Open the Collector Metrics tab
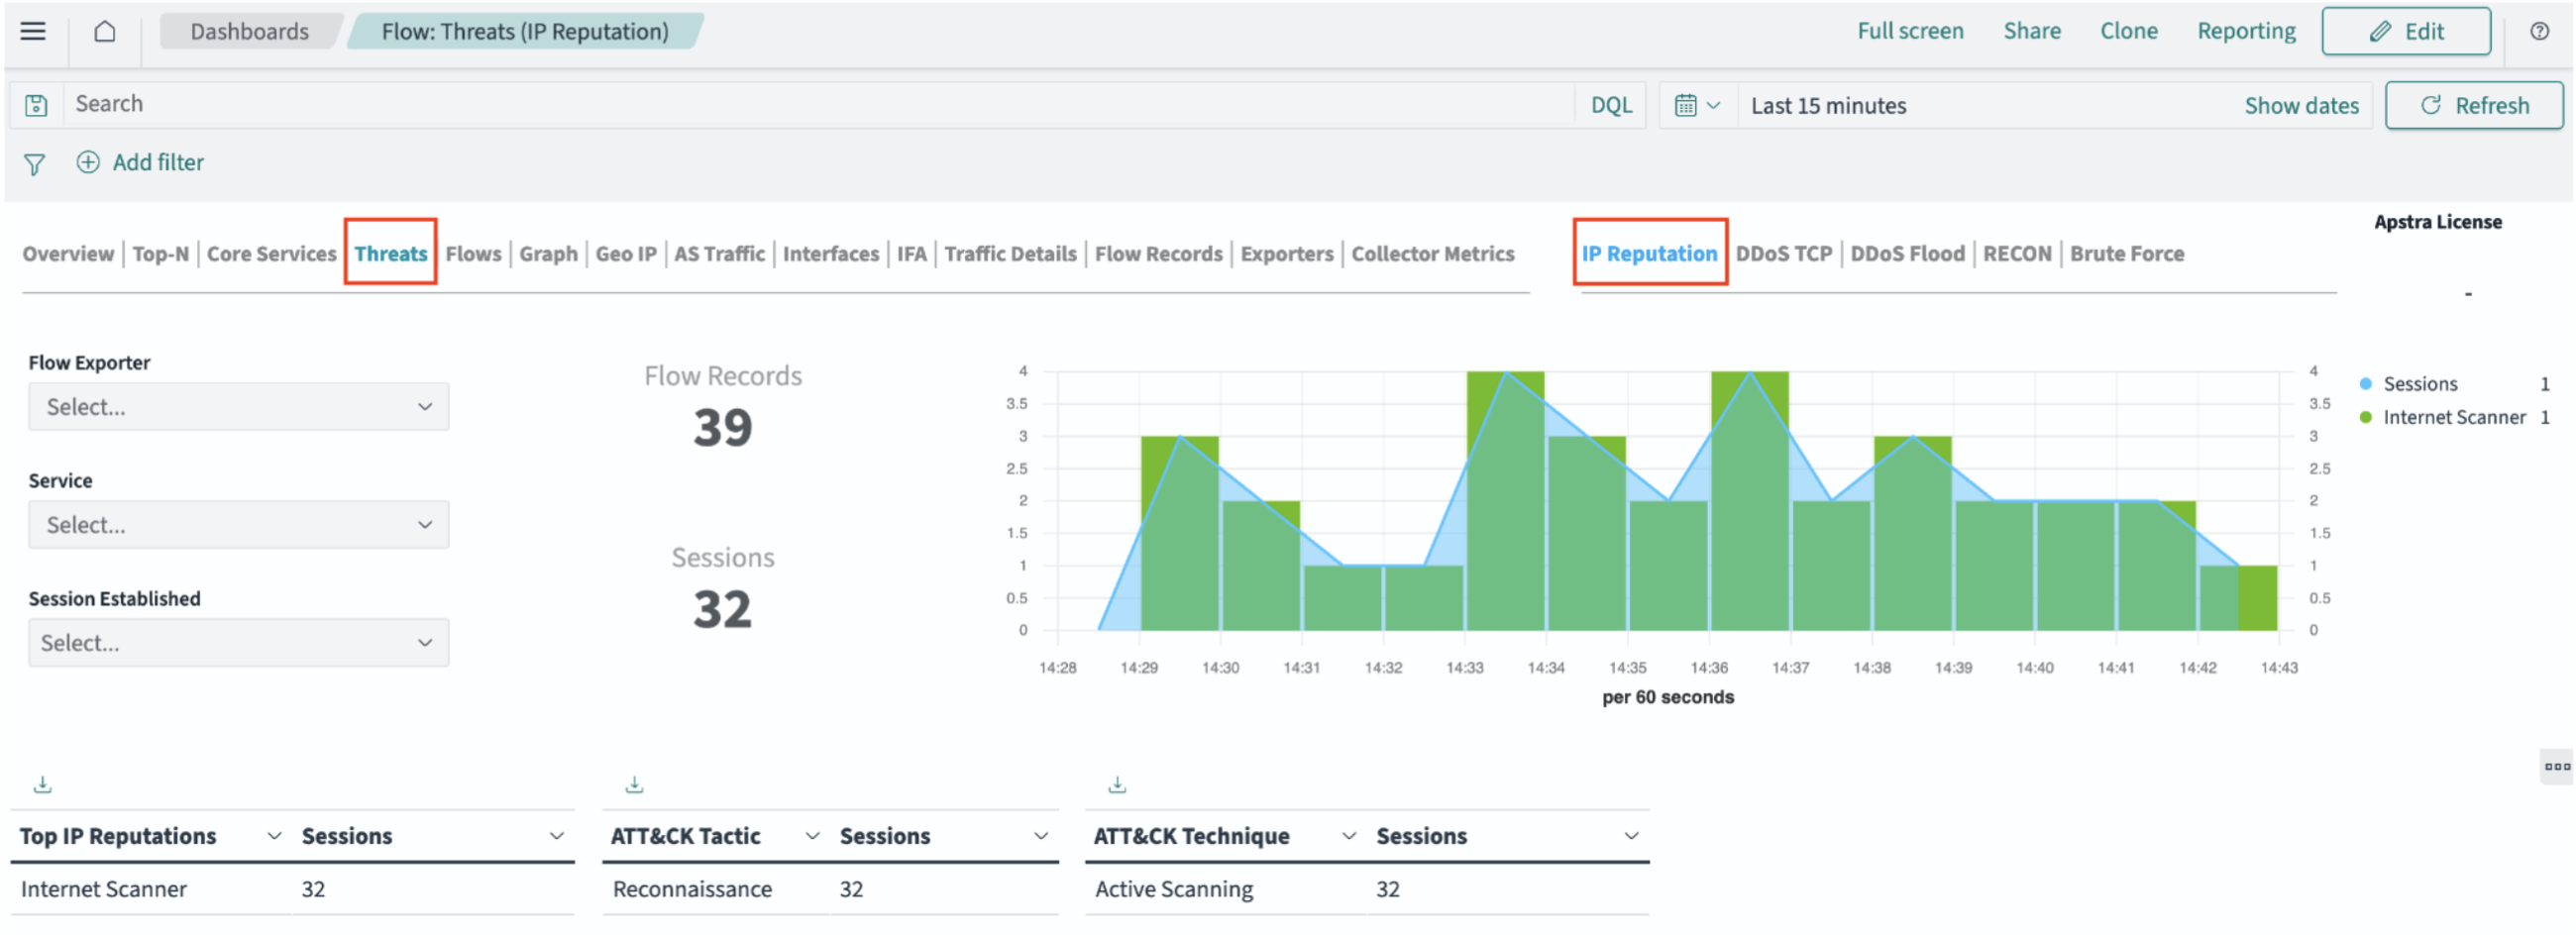 pos(1432,254)
